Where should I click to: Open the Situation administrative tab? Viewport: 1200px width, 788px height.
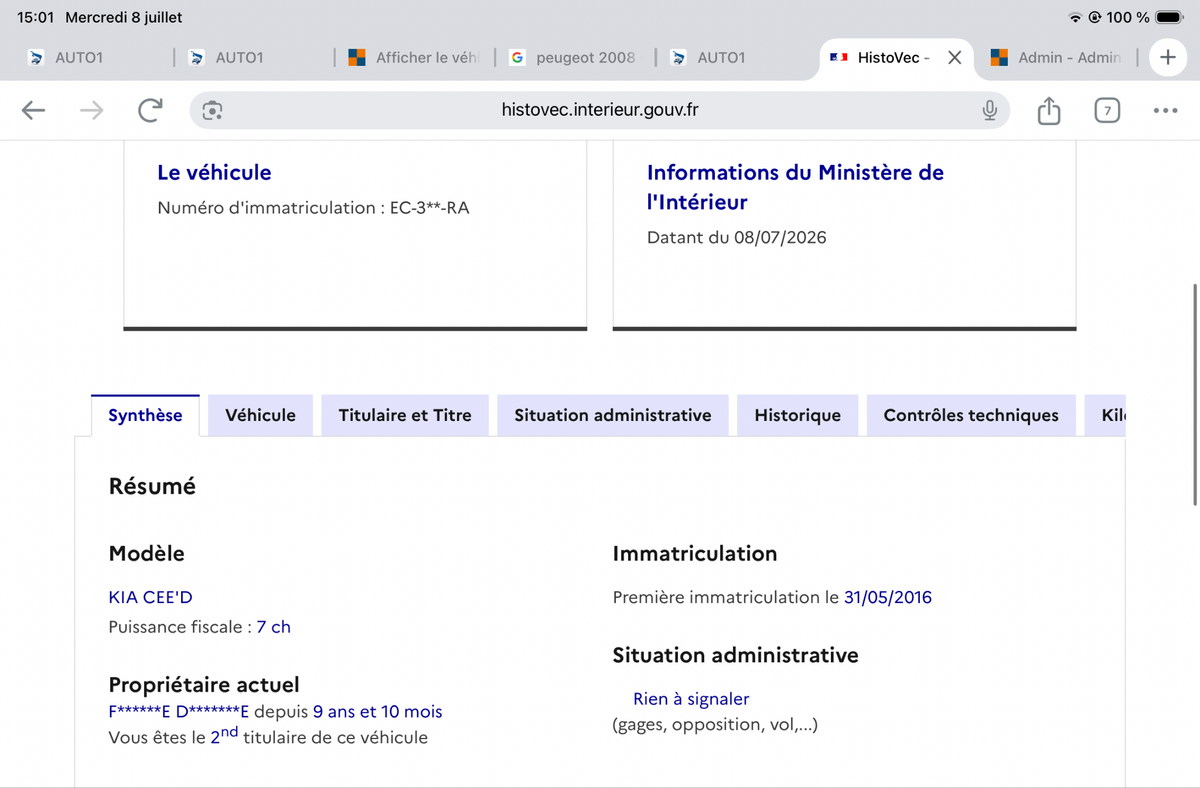pos(613,415)
